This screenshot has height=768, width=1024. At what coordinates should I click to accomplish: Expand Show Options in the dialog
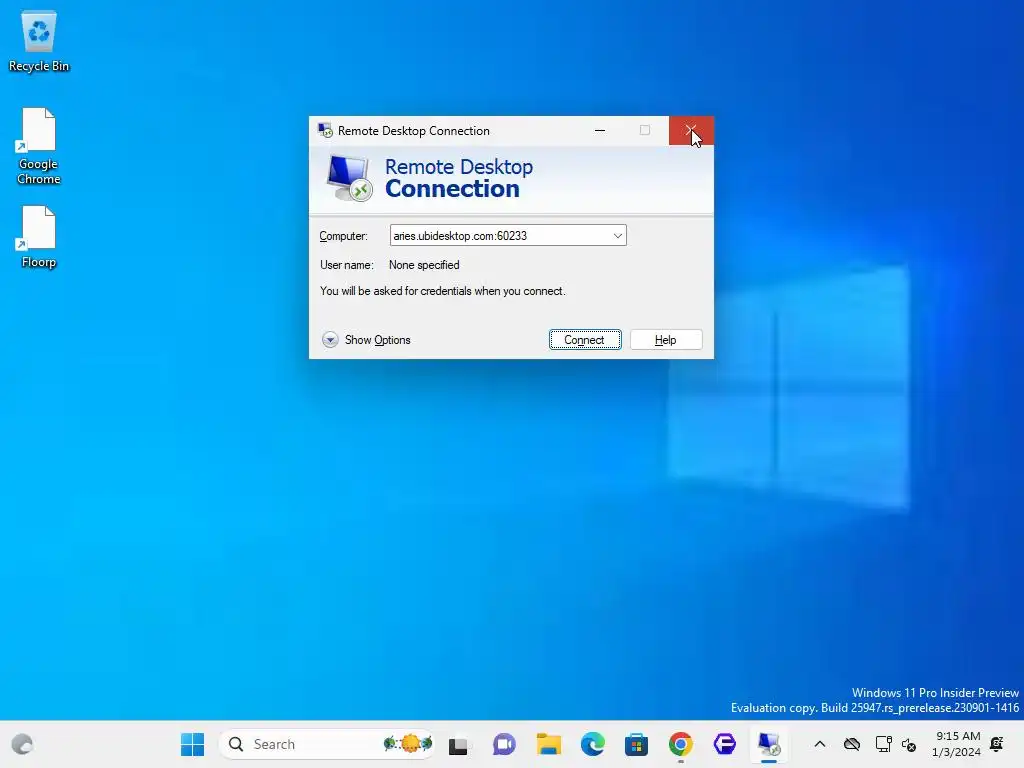[x=366, y=340]
